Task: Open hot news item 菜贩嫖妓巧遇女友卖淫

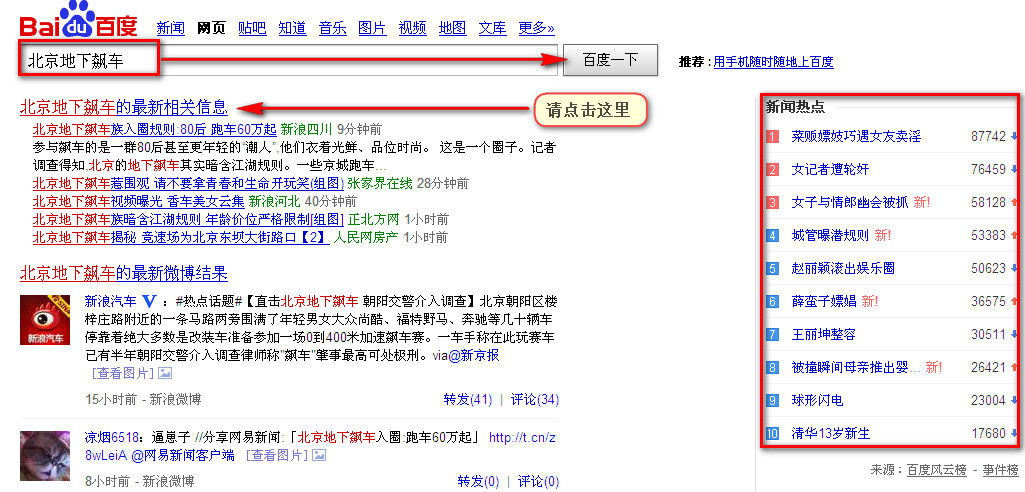Action: pos(856,137)
